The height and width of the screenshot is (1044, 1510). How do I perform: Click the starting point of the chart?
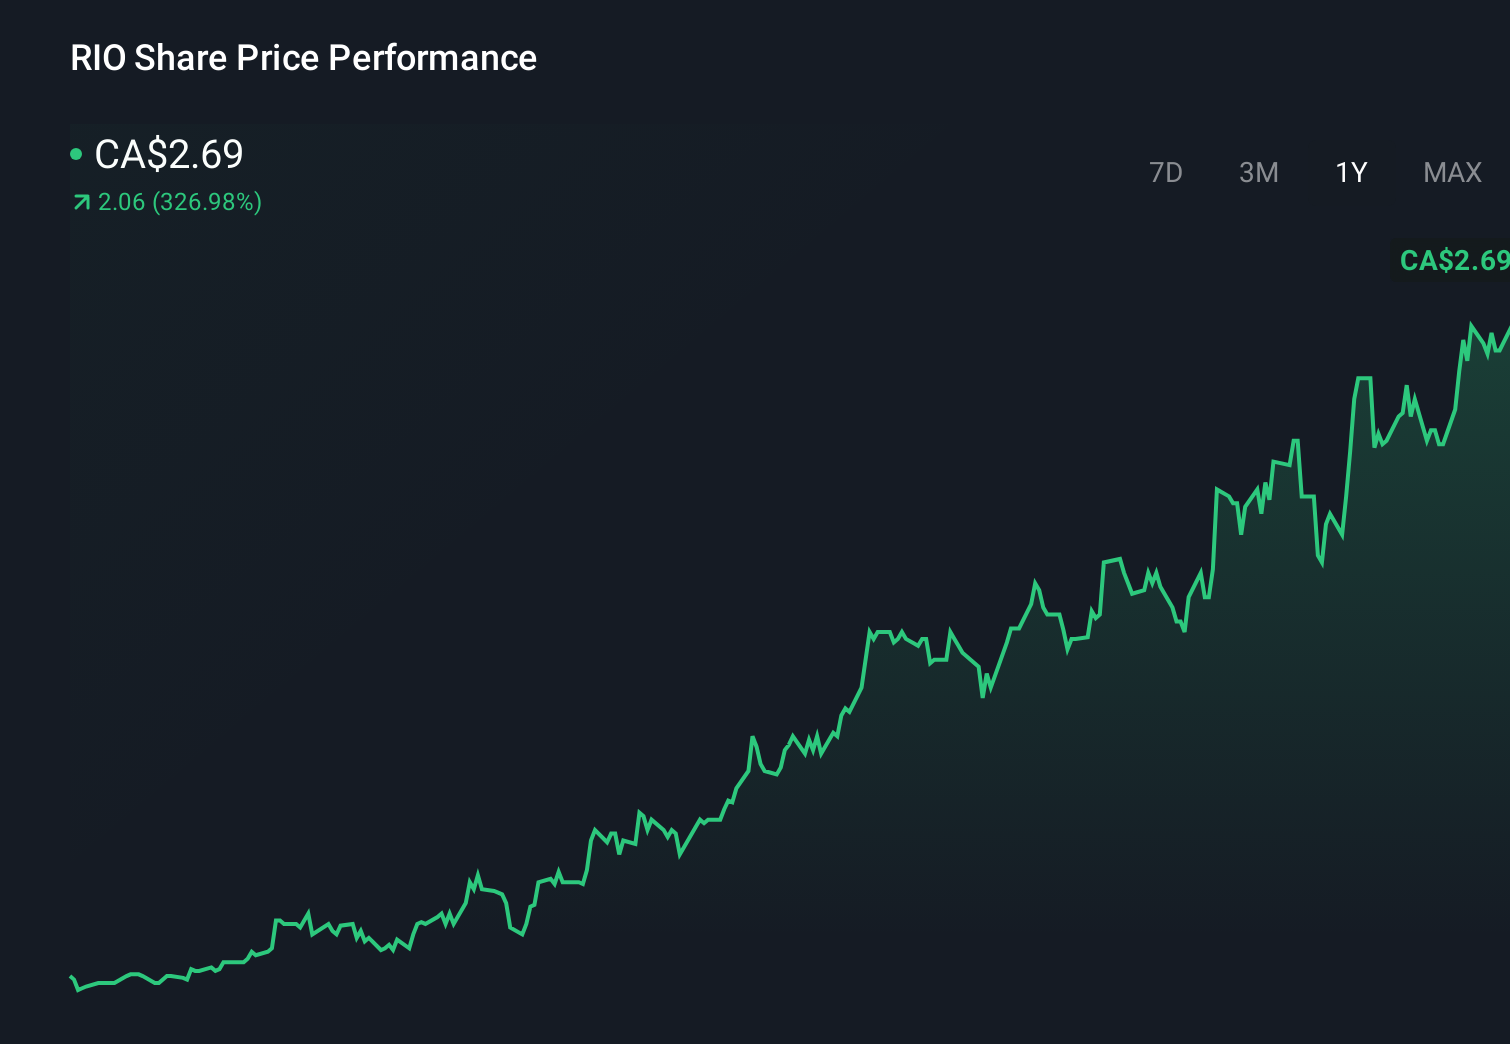point(70,975)
